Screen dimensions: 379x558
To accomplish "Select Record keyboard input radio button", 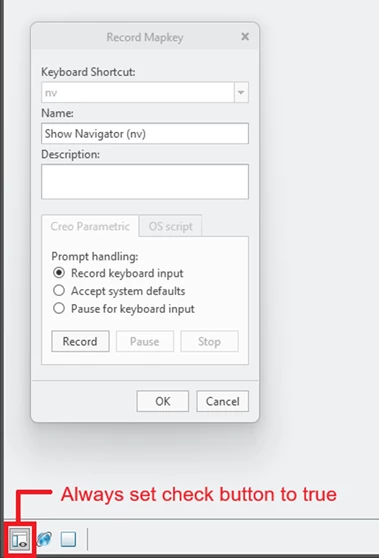I will tap(59, 273).
